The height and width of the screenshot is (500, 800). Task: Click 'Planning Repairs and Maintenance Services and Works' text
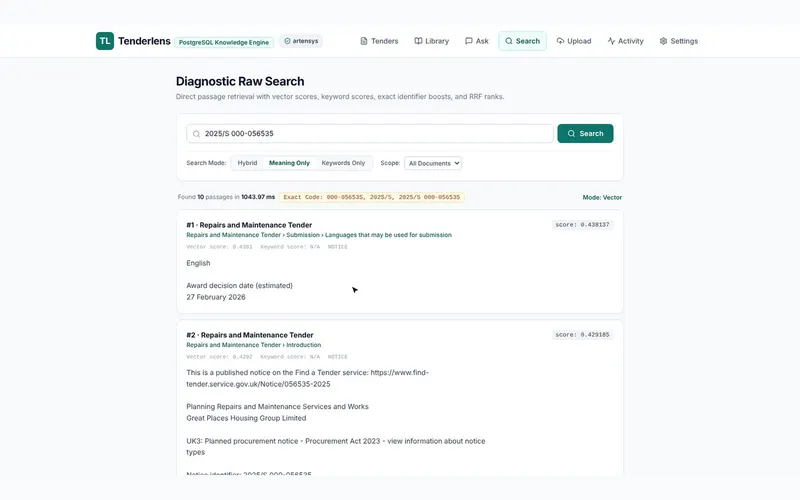278,407
